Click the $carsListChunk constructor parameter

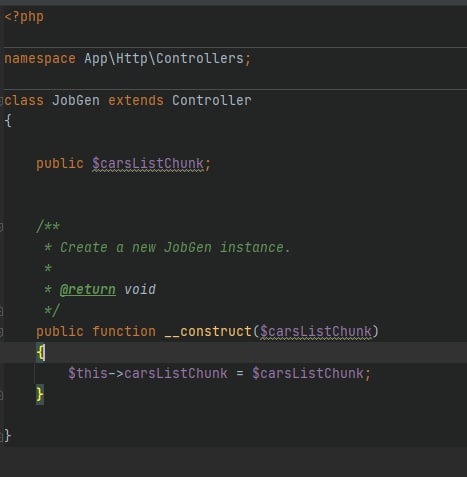[316, 332]
